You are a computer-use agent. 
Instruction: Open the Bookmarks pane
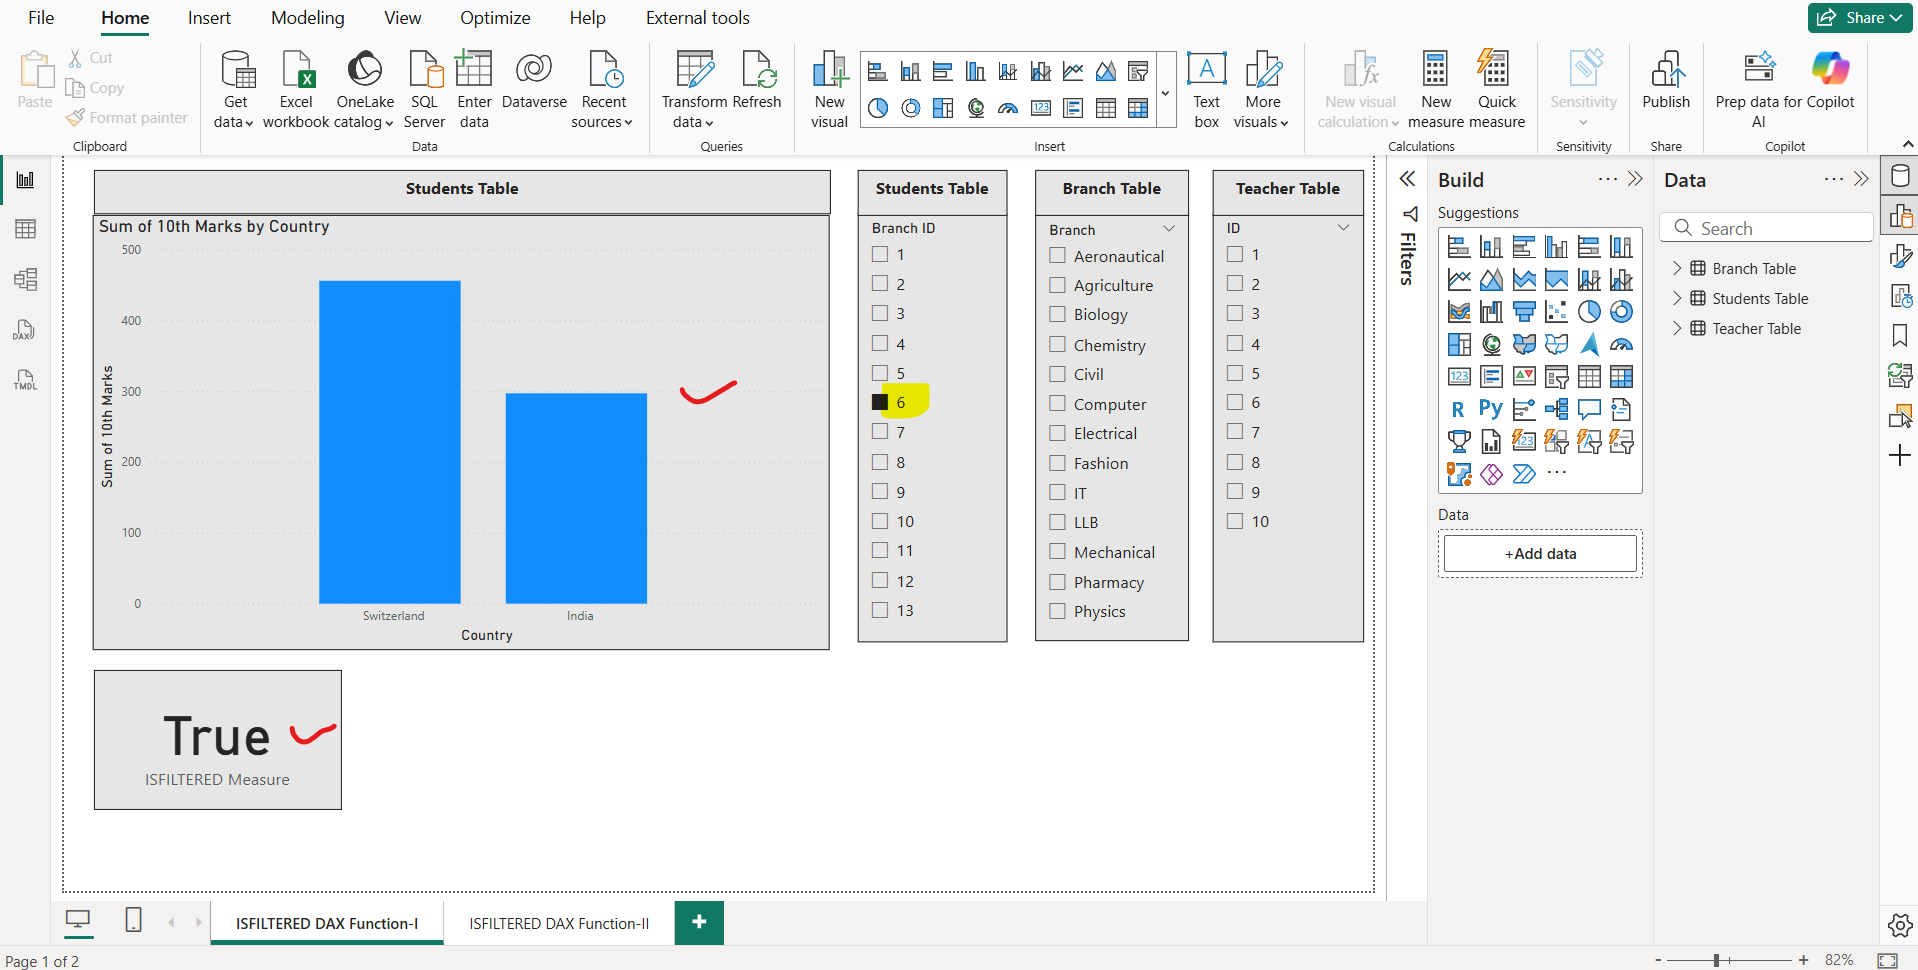[1899, 336]
